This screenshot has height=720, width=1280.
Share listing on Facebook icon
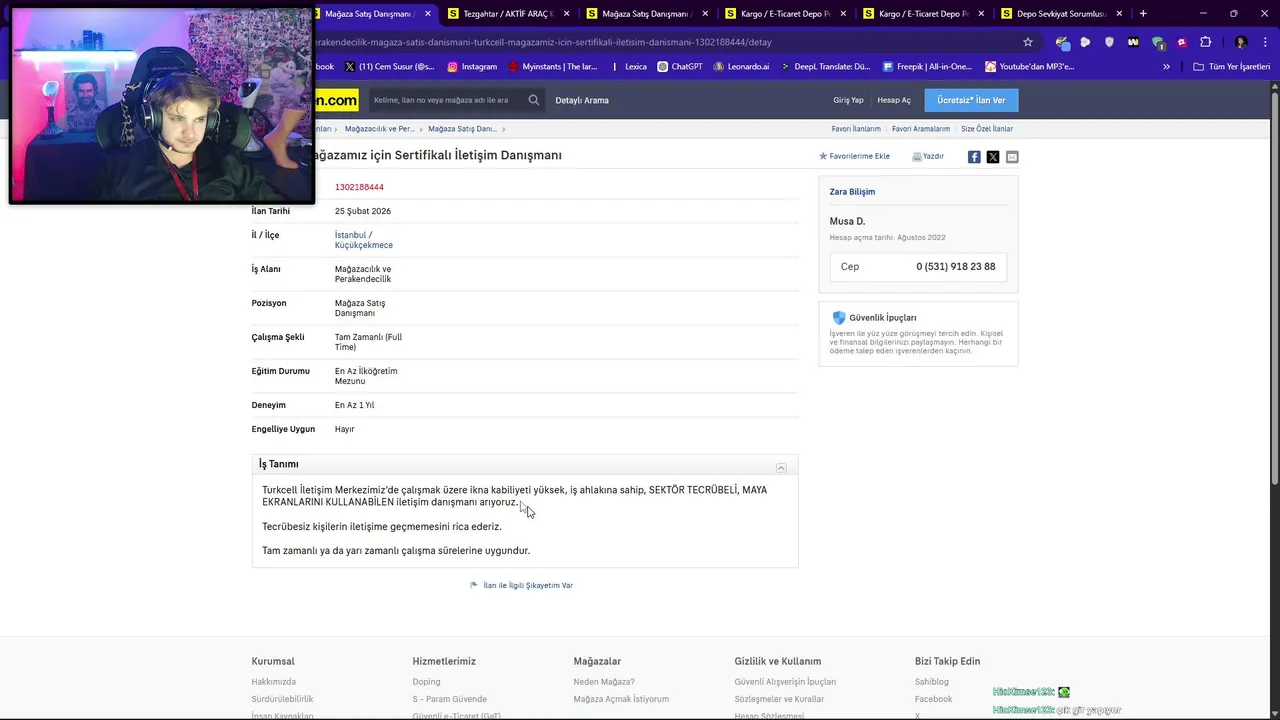click(974, 157)
